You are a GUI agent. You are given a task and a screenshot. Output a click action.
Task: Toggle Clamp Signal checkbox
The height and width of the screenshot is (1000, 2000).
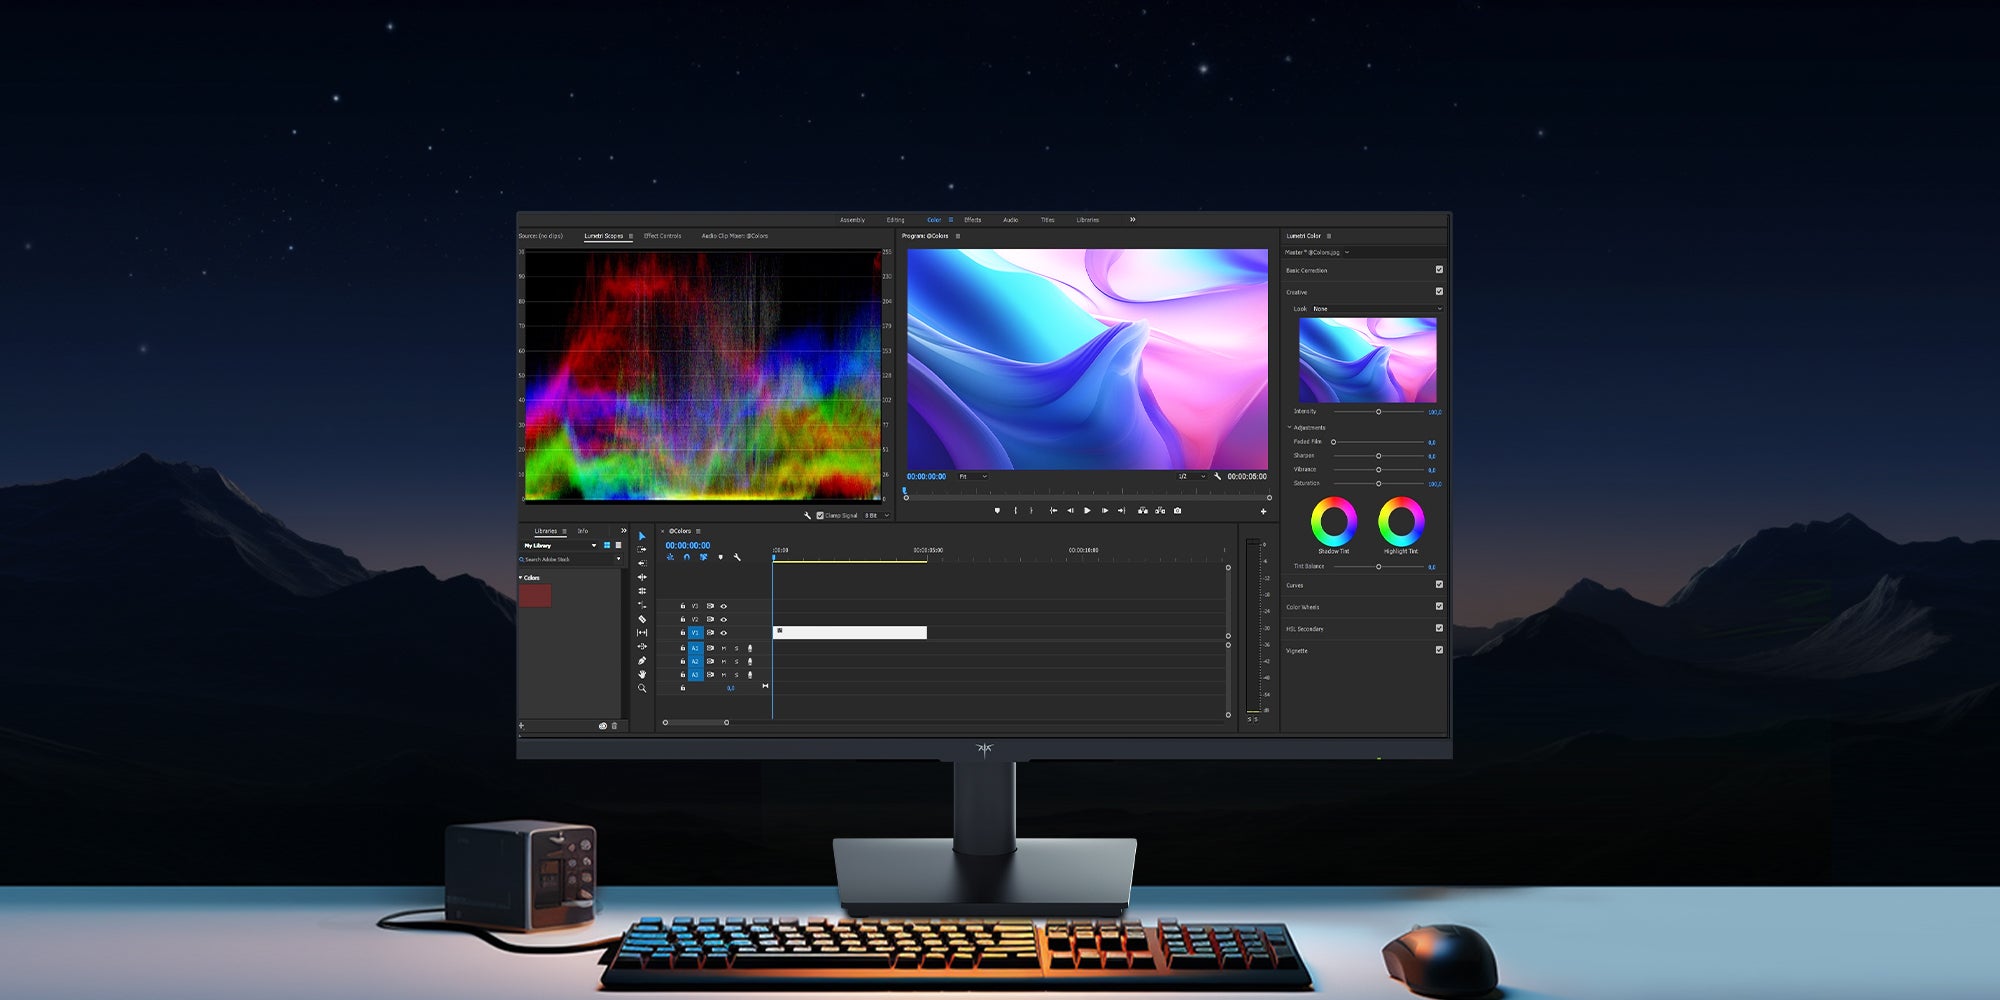pyautogui.click(x=820, y=516)
